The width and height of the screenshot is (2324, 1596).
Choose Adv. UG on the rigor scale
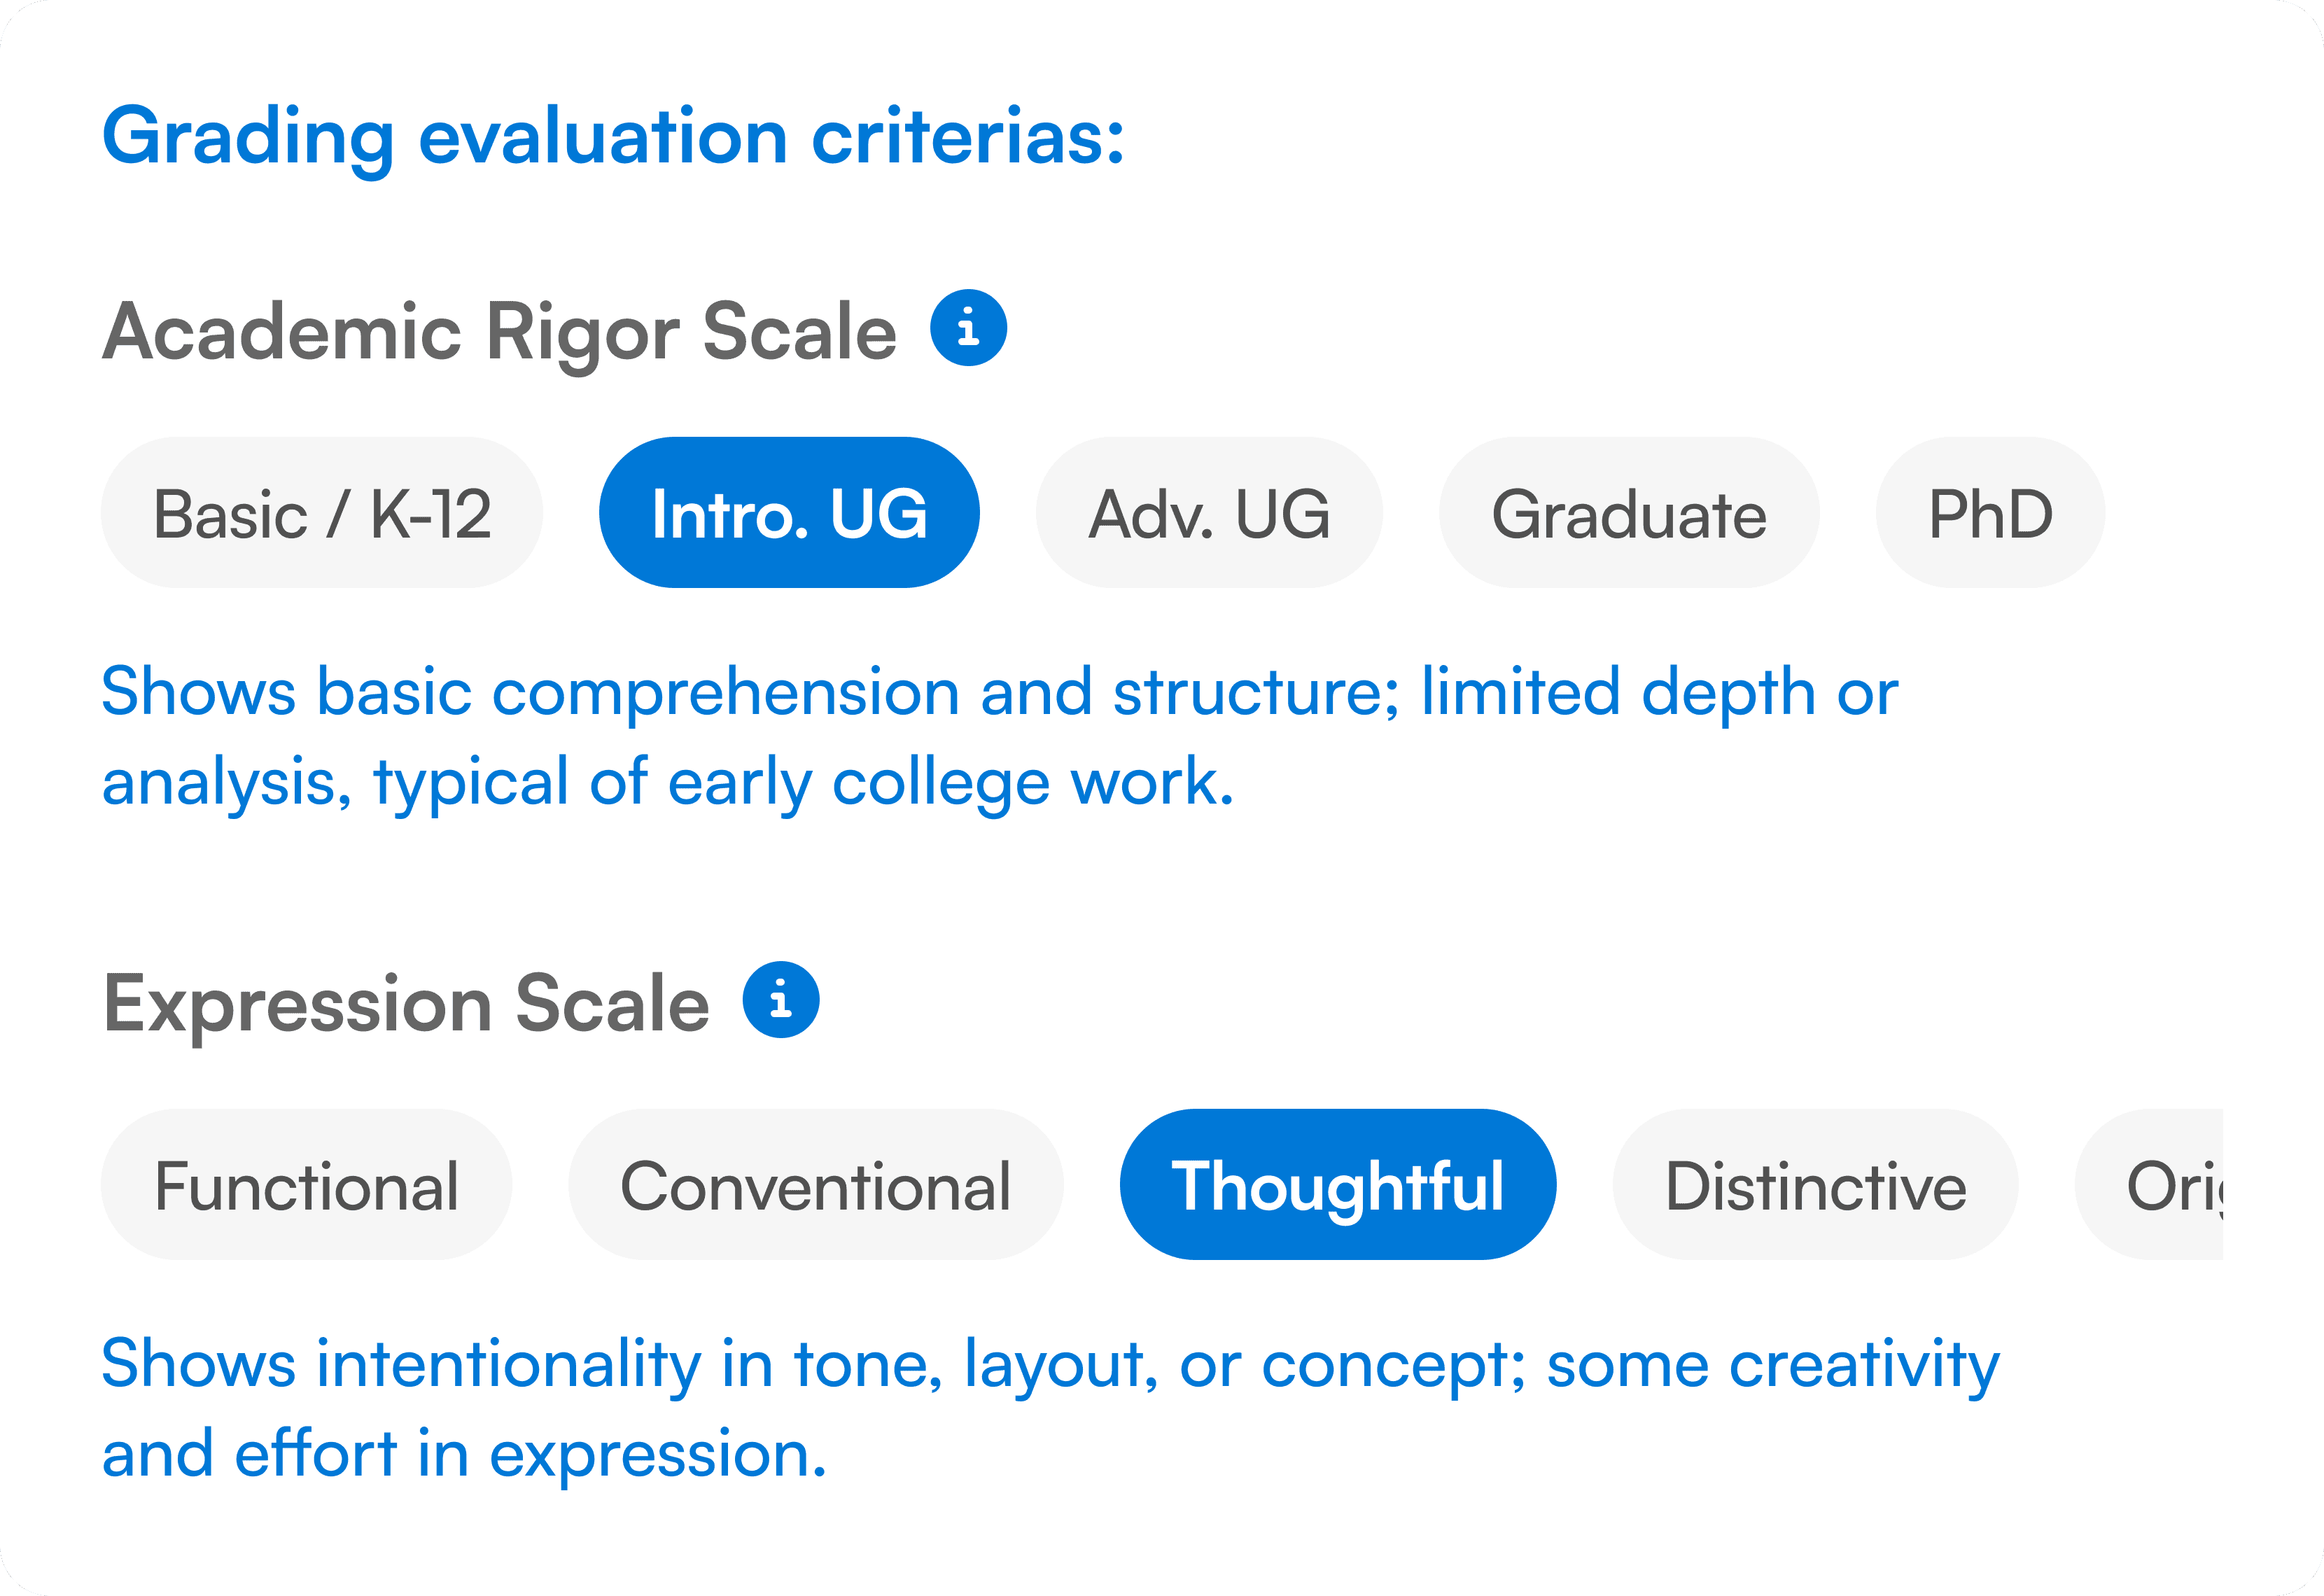click(x=1209, y=513)
